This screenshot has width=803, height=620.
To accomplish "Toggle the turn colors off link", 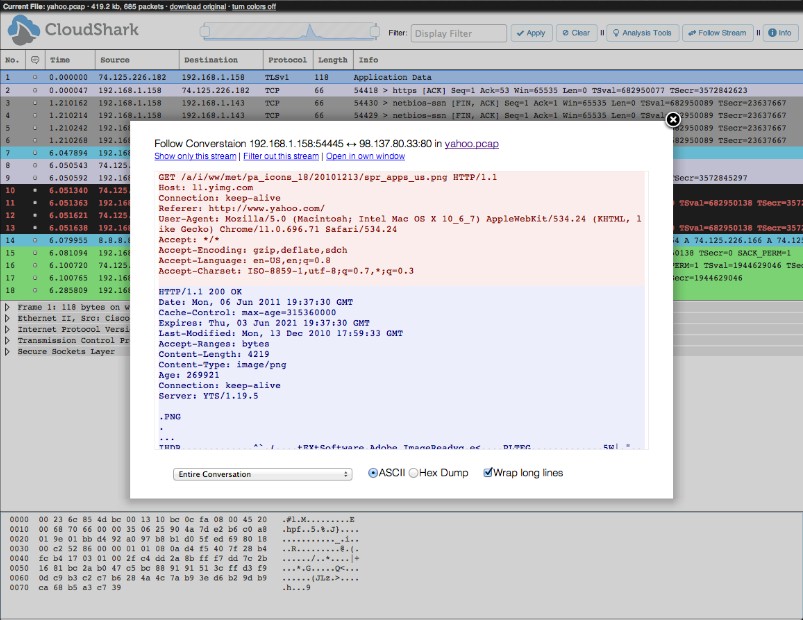I will (254, 7).
